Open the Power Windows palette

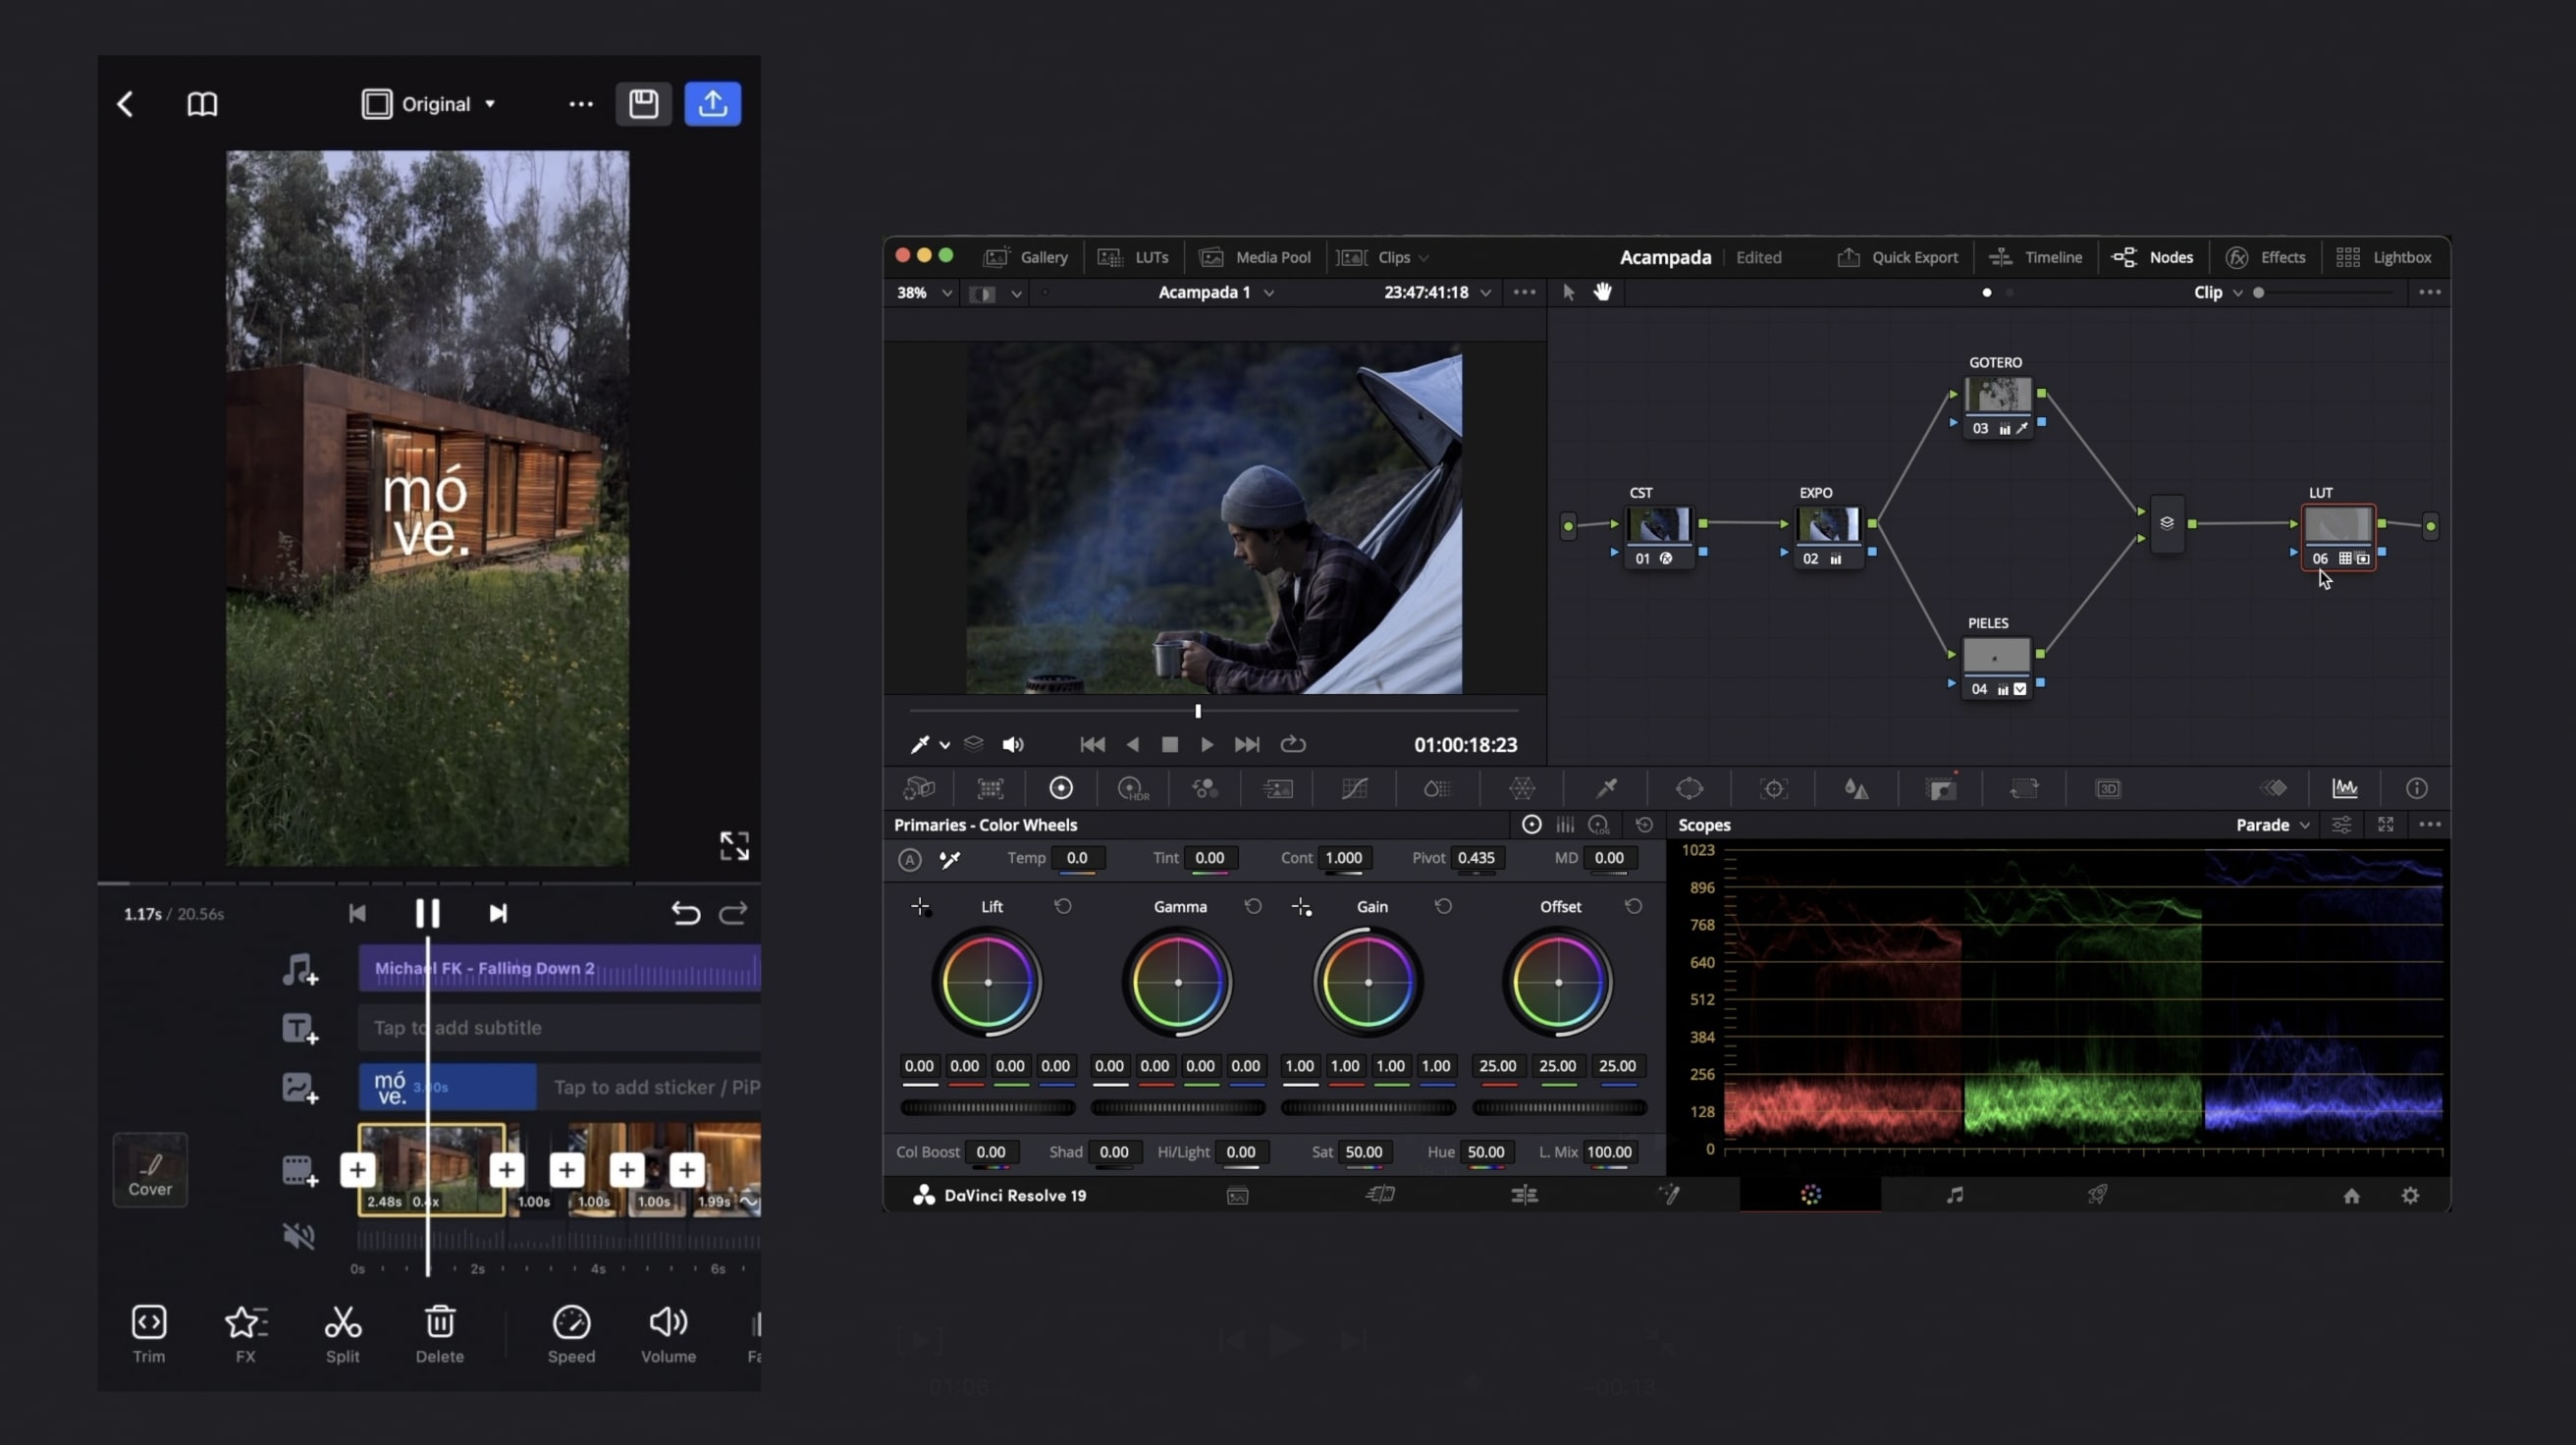(x=1689, y=789)
